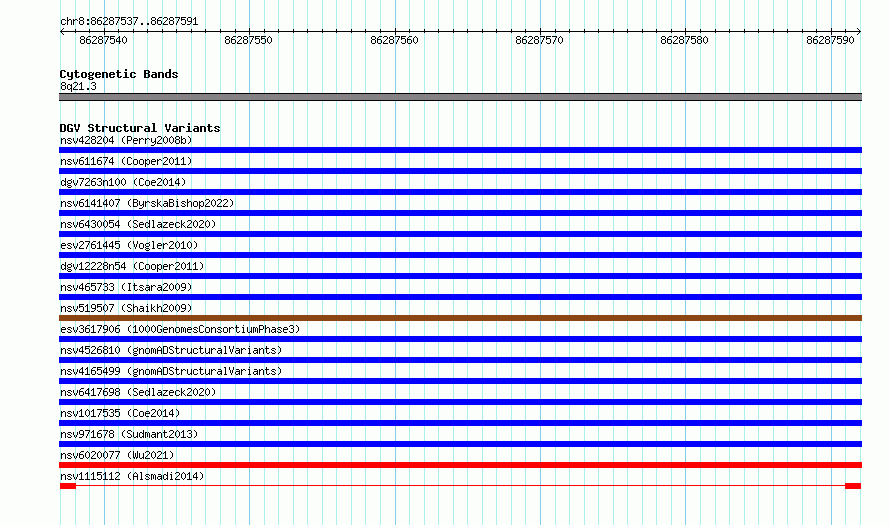Open nsv6417698 (Sedlazeck2020) label
Viewport: 890px width, 525px height.
pos(138,392)
